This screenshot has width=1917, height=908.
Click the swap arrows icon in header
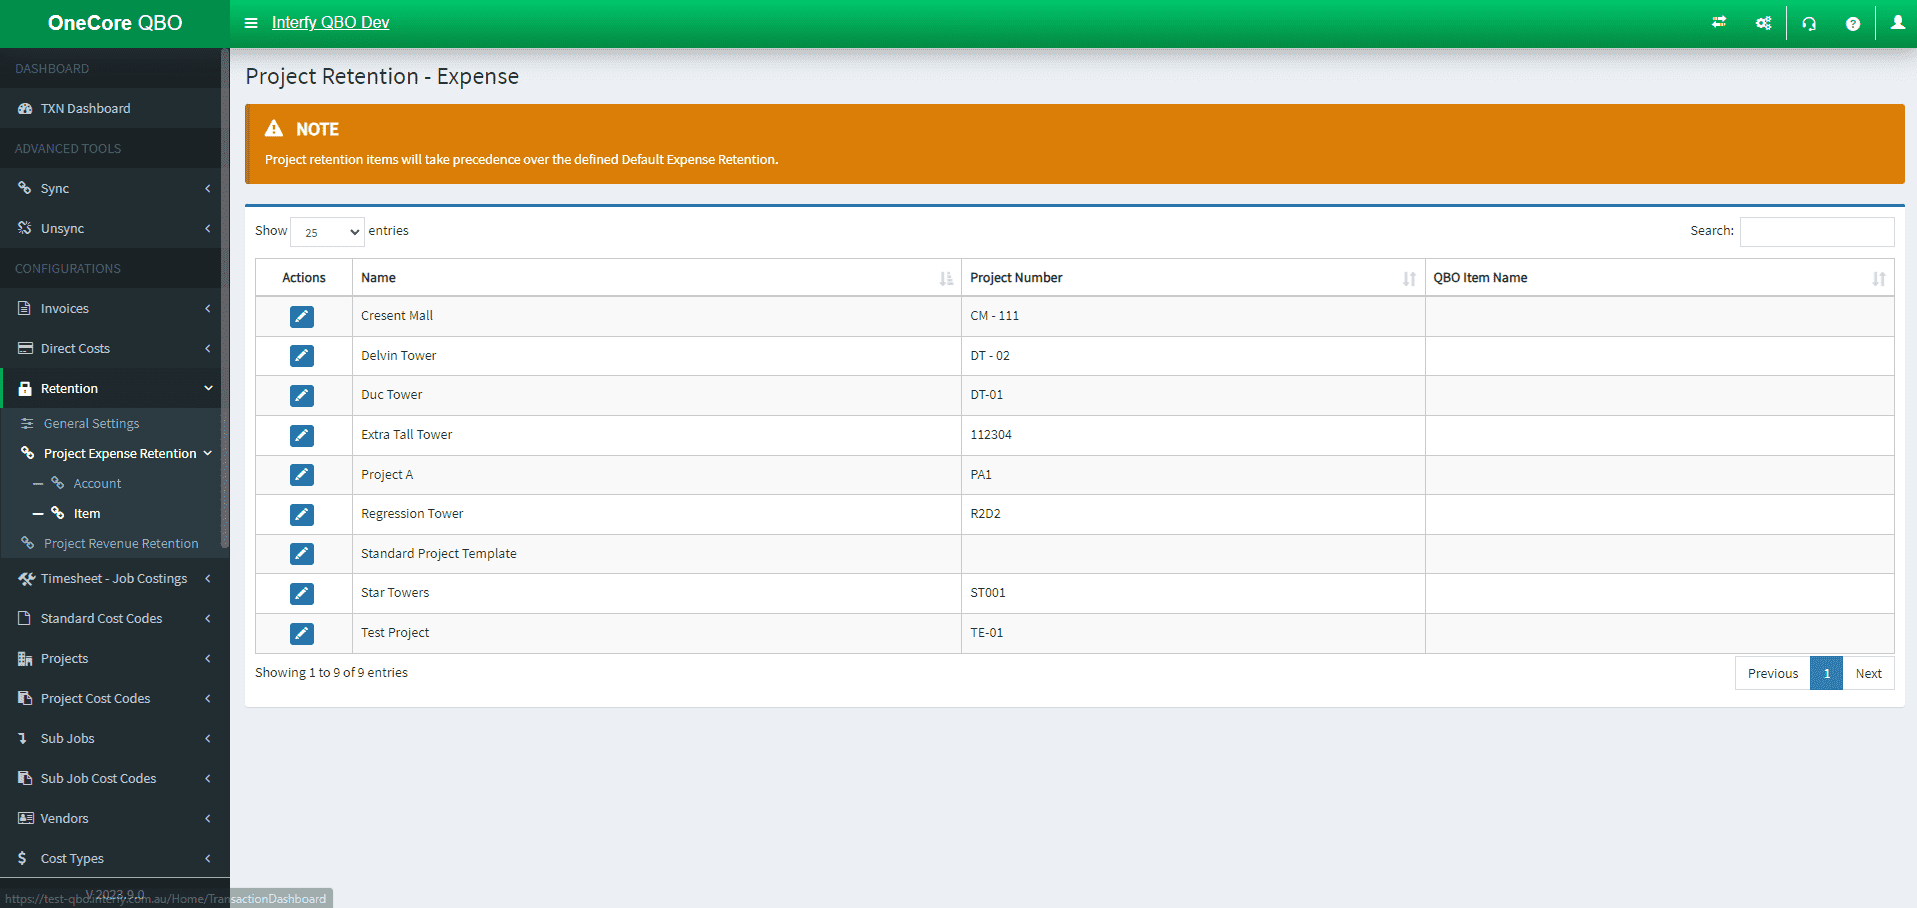[1719, 23]
